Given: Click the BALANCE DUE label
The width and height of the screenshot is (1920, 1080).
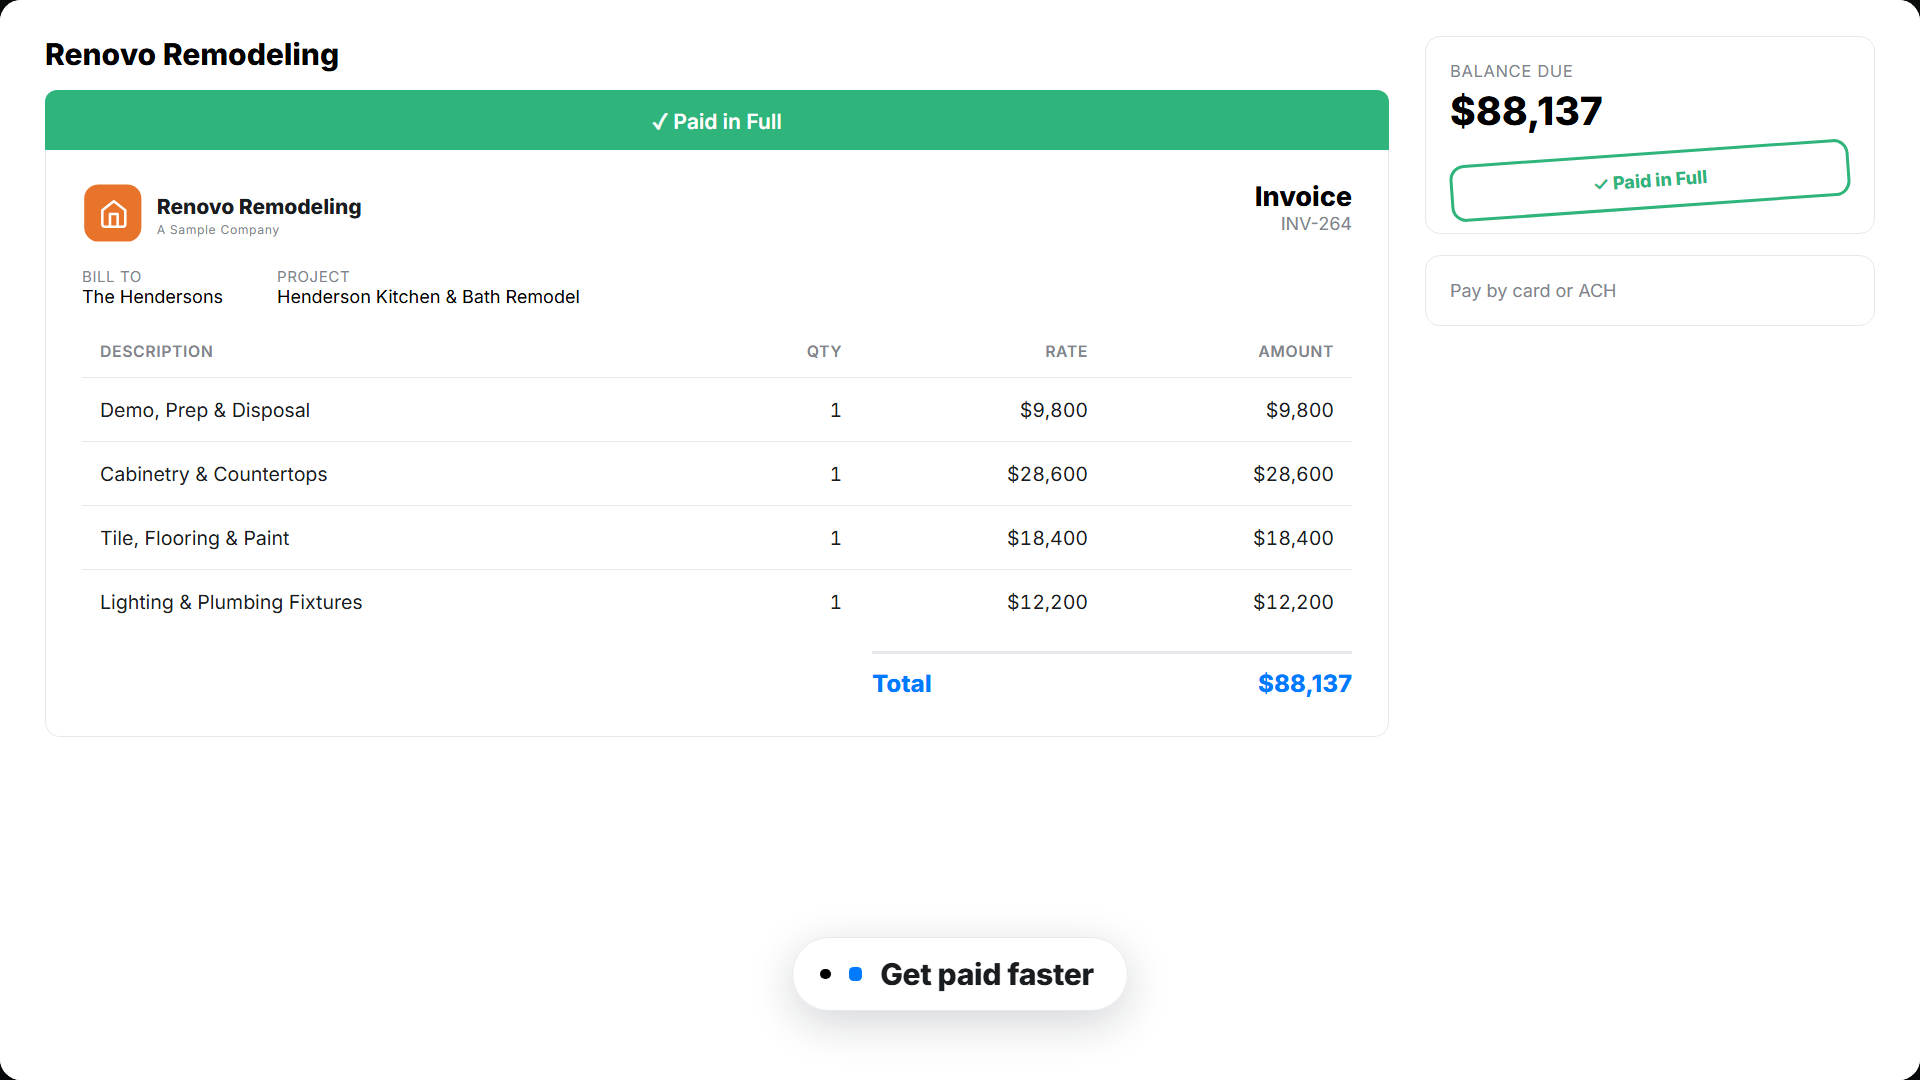Looking at the screenshot, I should click(x=1511, y=71).
